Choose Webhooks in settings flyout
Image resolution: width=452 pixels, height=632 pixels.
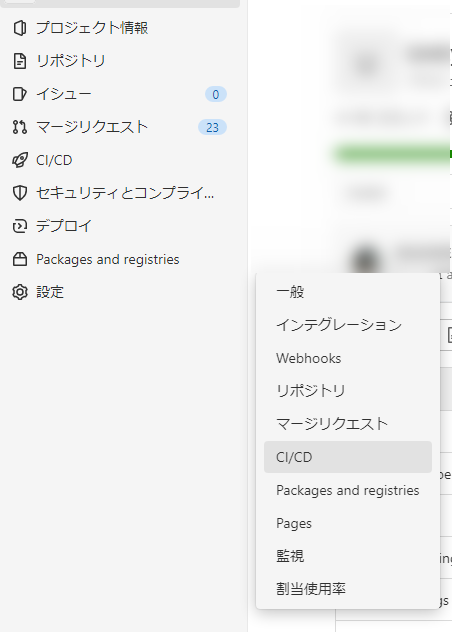click(x=348, y=358)
